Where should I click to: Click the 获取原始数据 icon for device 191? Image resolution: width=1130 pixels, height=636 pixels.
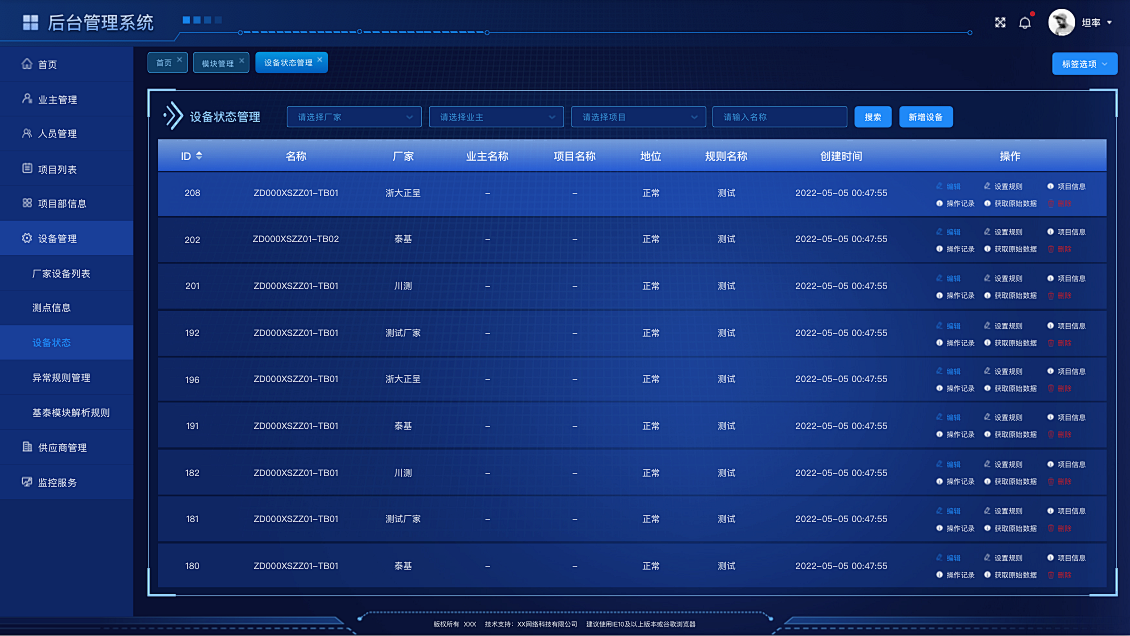click(988, 435)
